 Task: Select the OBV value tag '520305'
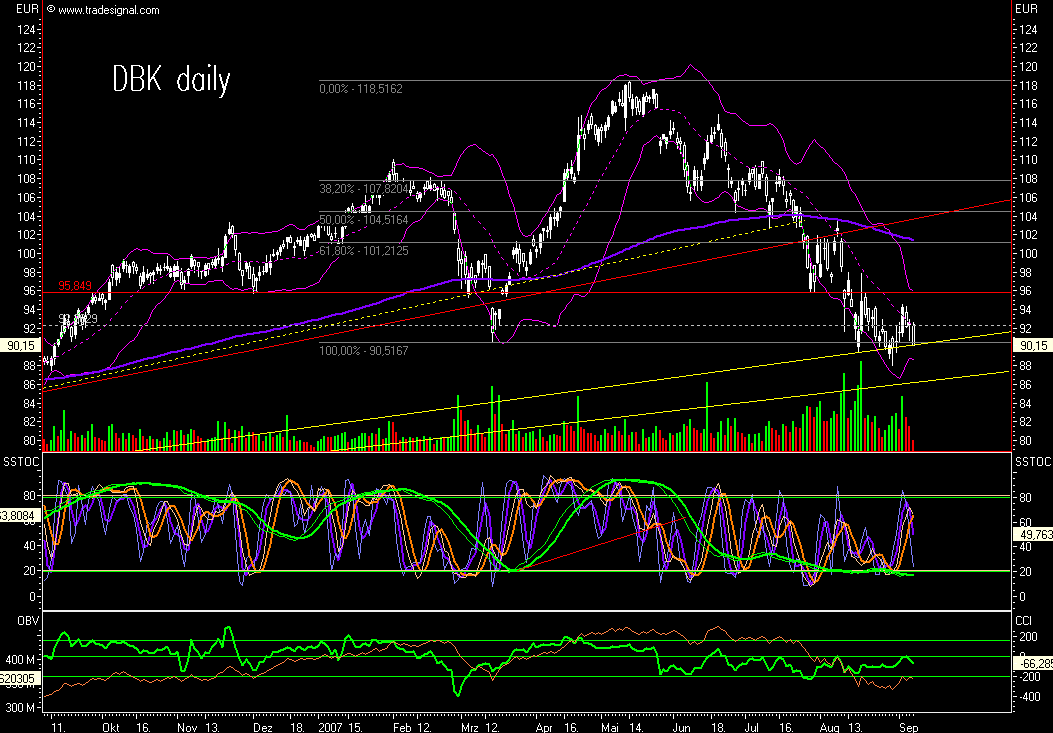click(20, 679)
